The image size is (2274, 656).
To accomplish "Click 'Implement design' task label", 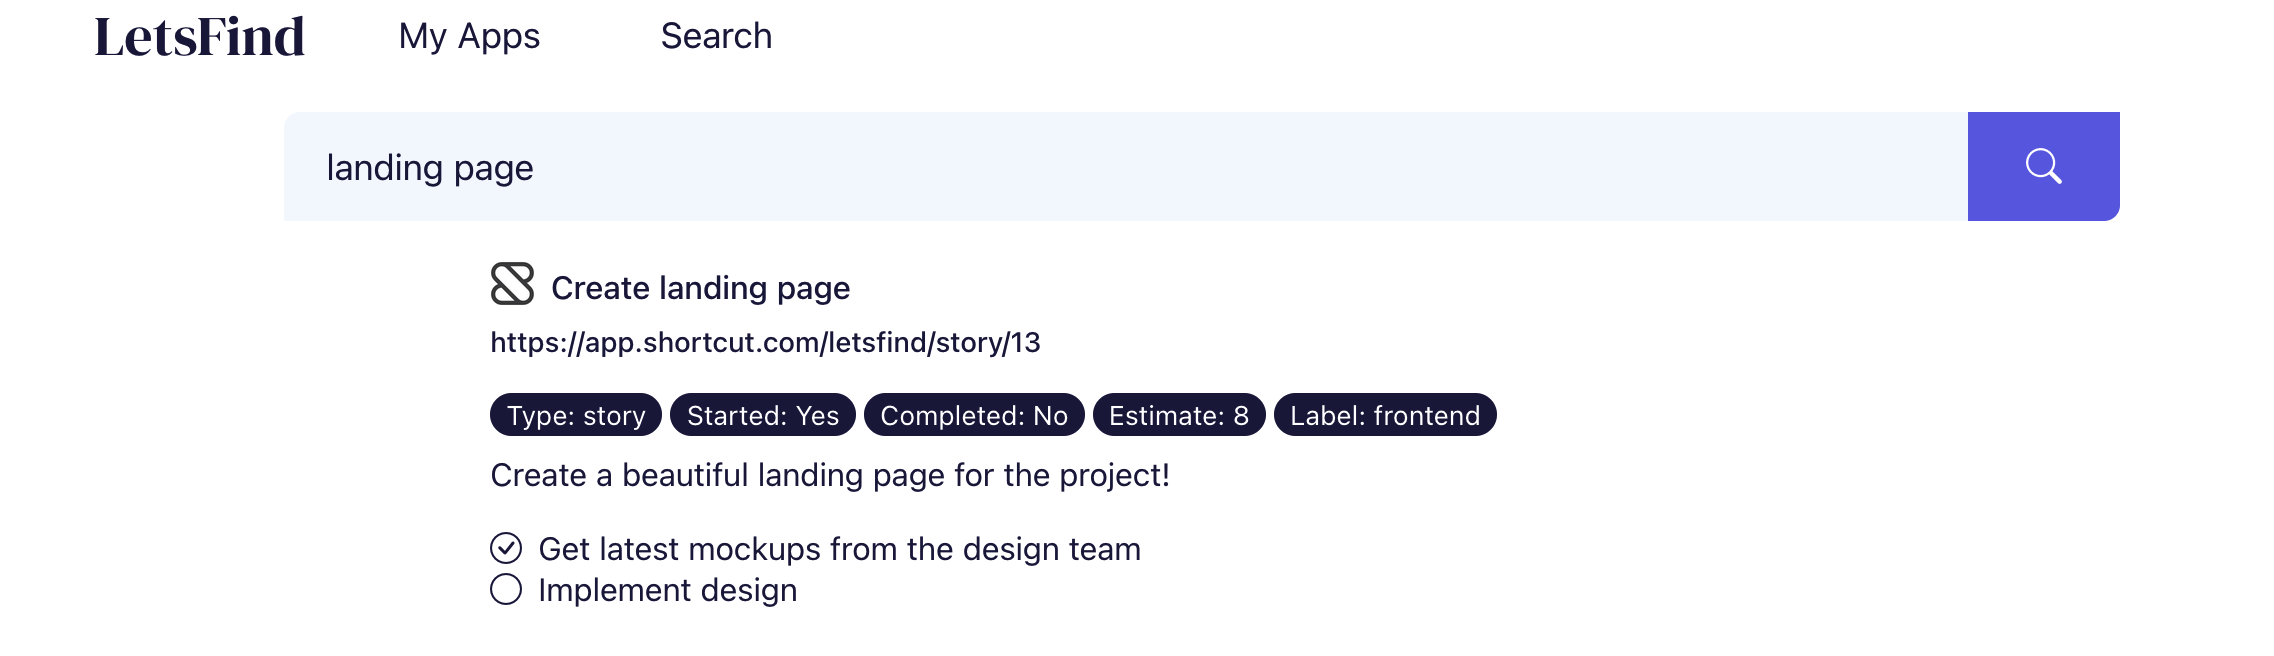I will pyautogui.click(x=667, y=589).
